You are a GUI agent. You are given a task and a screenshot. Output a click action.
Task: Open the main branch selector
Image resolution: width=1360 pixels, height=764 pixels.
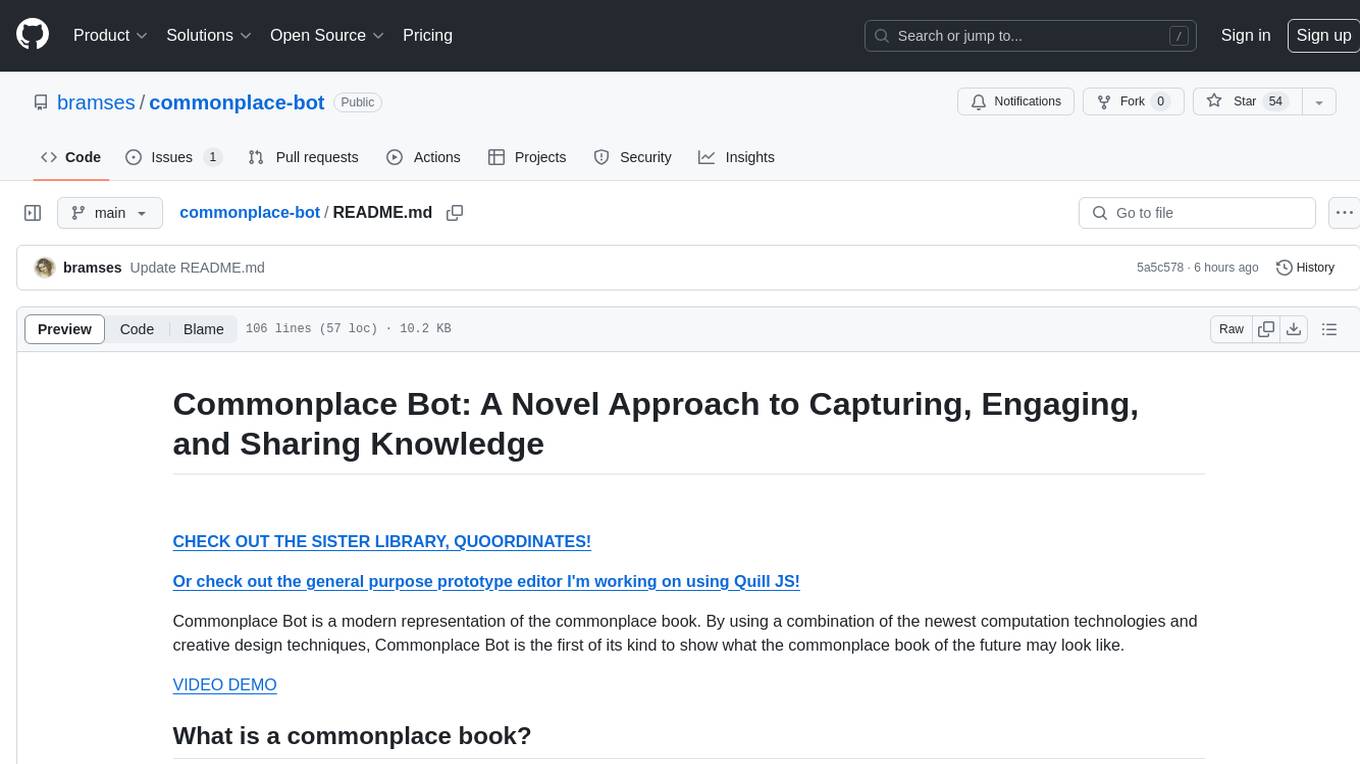(109, 213)
